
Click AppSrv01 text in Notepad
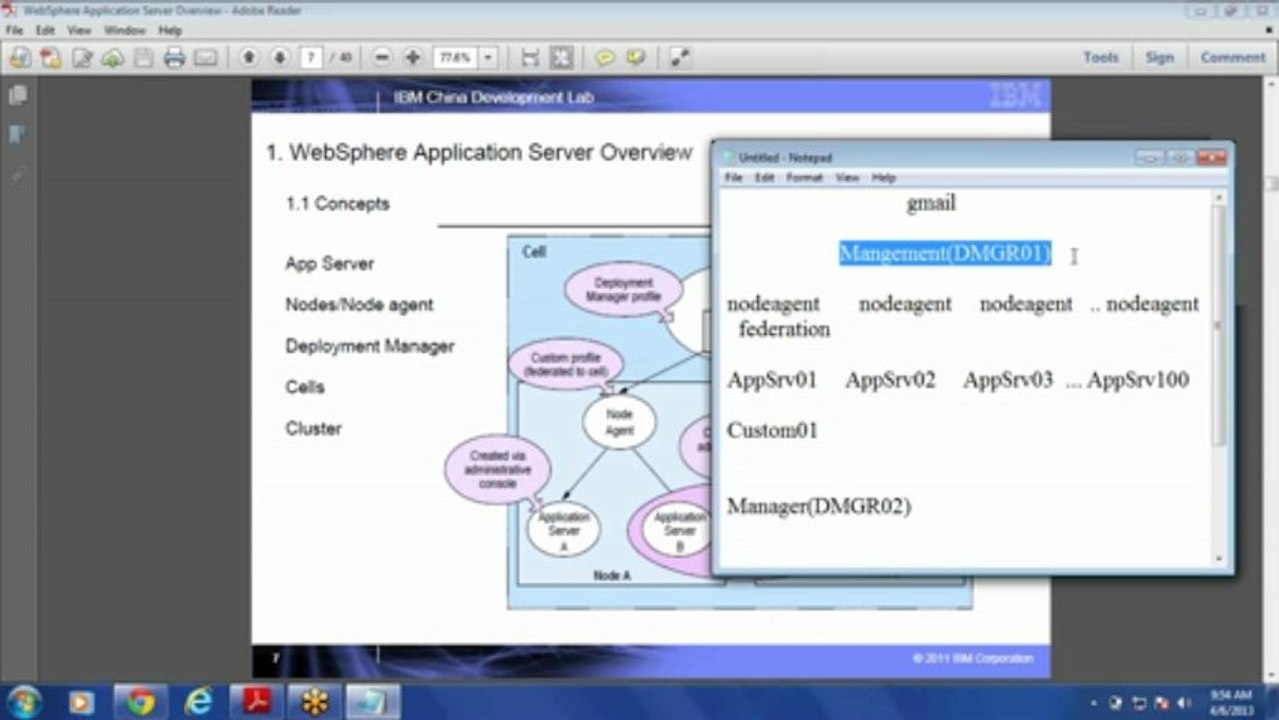(772, 380)
